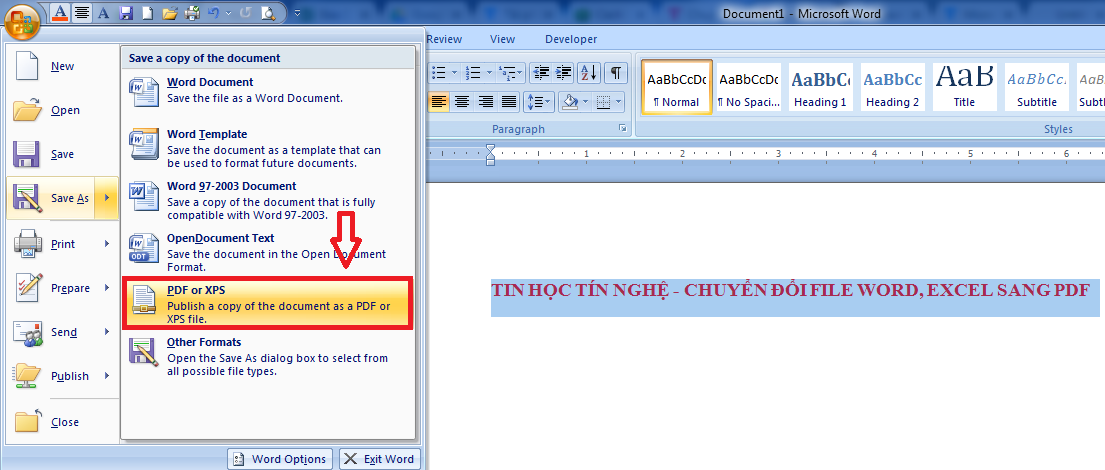The image size is (1105, 470).
Task: Click the center-lines icon in quick access toolbar
Action: (x=82, y=13)
